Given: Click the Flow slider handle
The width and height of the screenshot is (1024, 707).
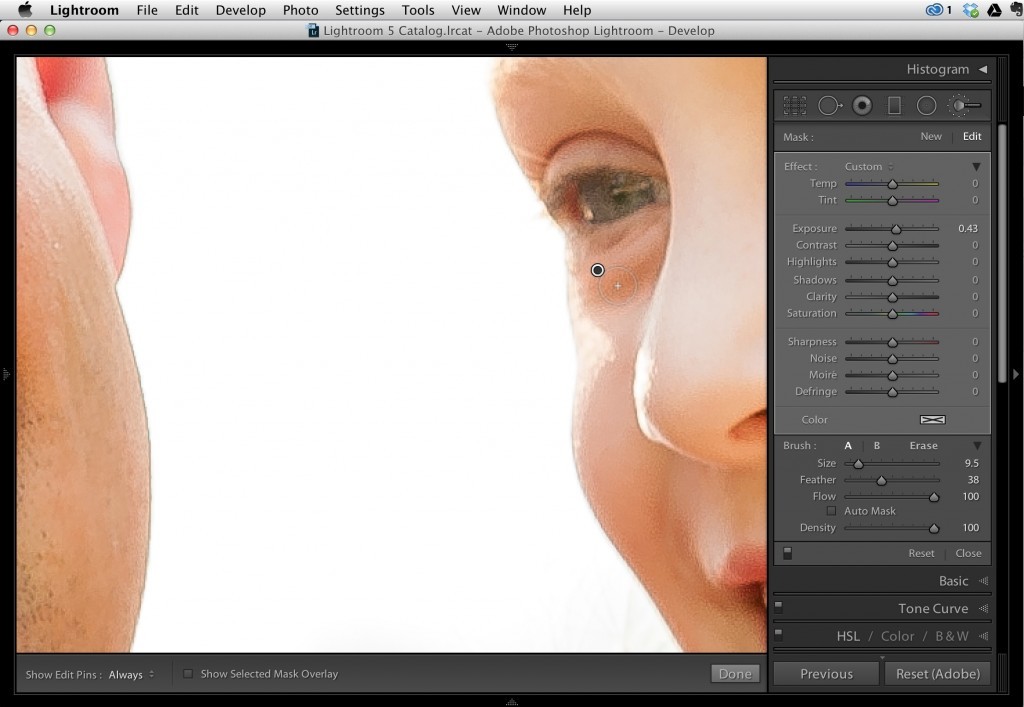Looking at the screenshot, I should pyautogui.click(x=934, y=497).
